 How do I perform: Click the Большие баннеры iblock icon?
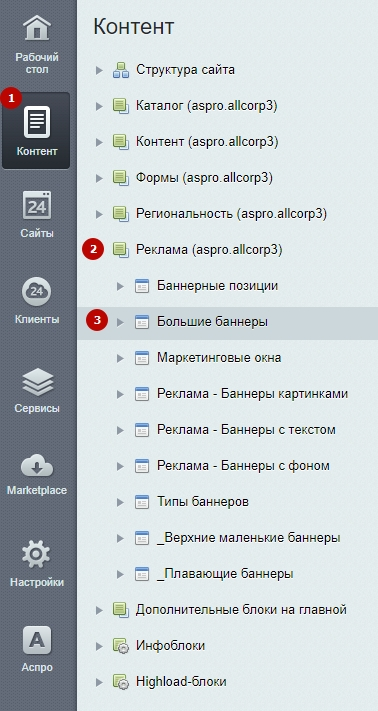142,322
